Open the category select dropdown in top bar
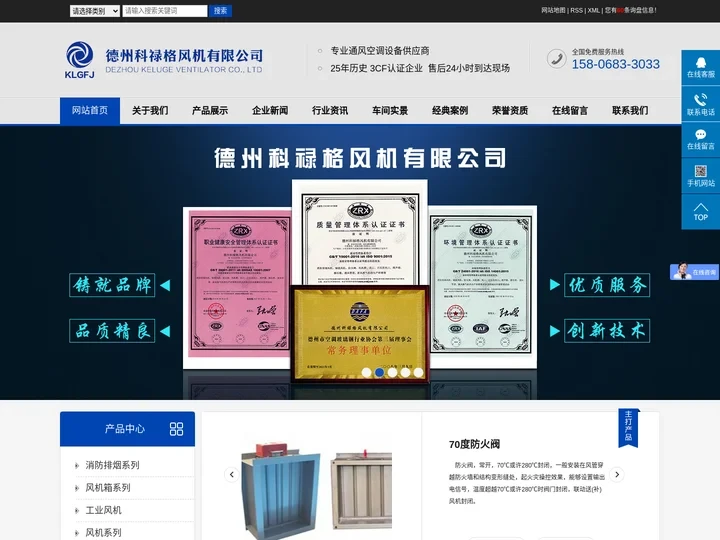720x540 pixels. pyautogui.click(x=95, y=11)
